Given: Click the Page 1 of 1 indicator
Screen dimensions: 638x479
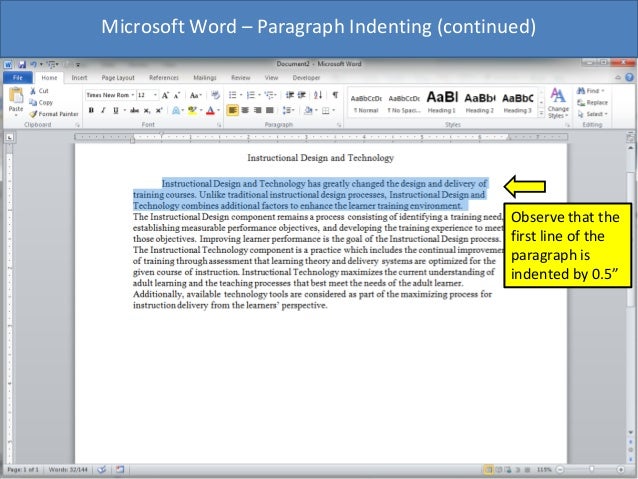Looking at the screenshot, I should (x=23, y=470).
